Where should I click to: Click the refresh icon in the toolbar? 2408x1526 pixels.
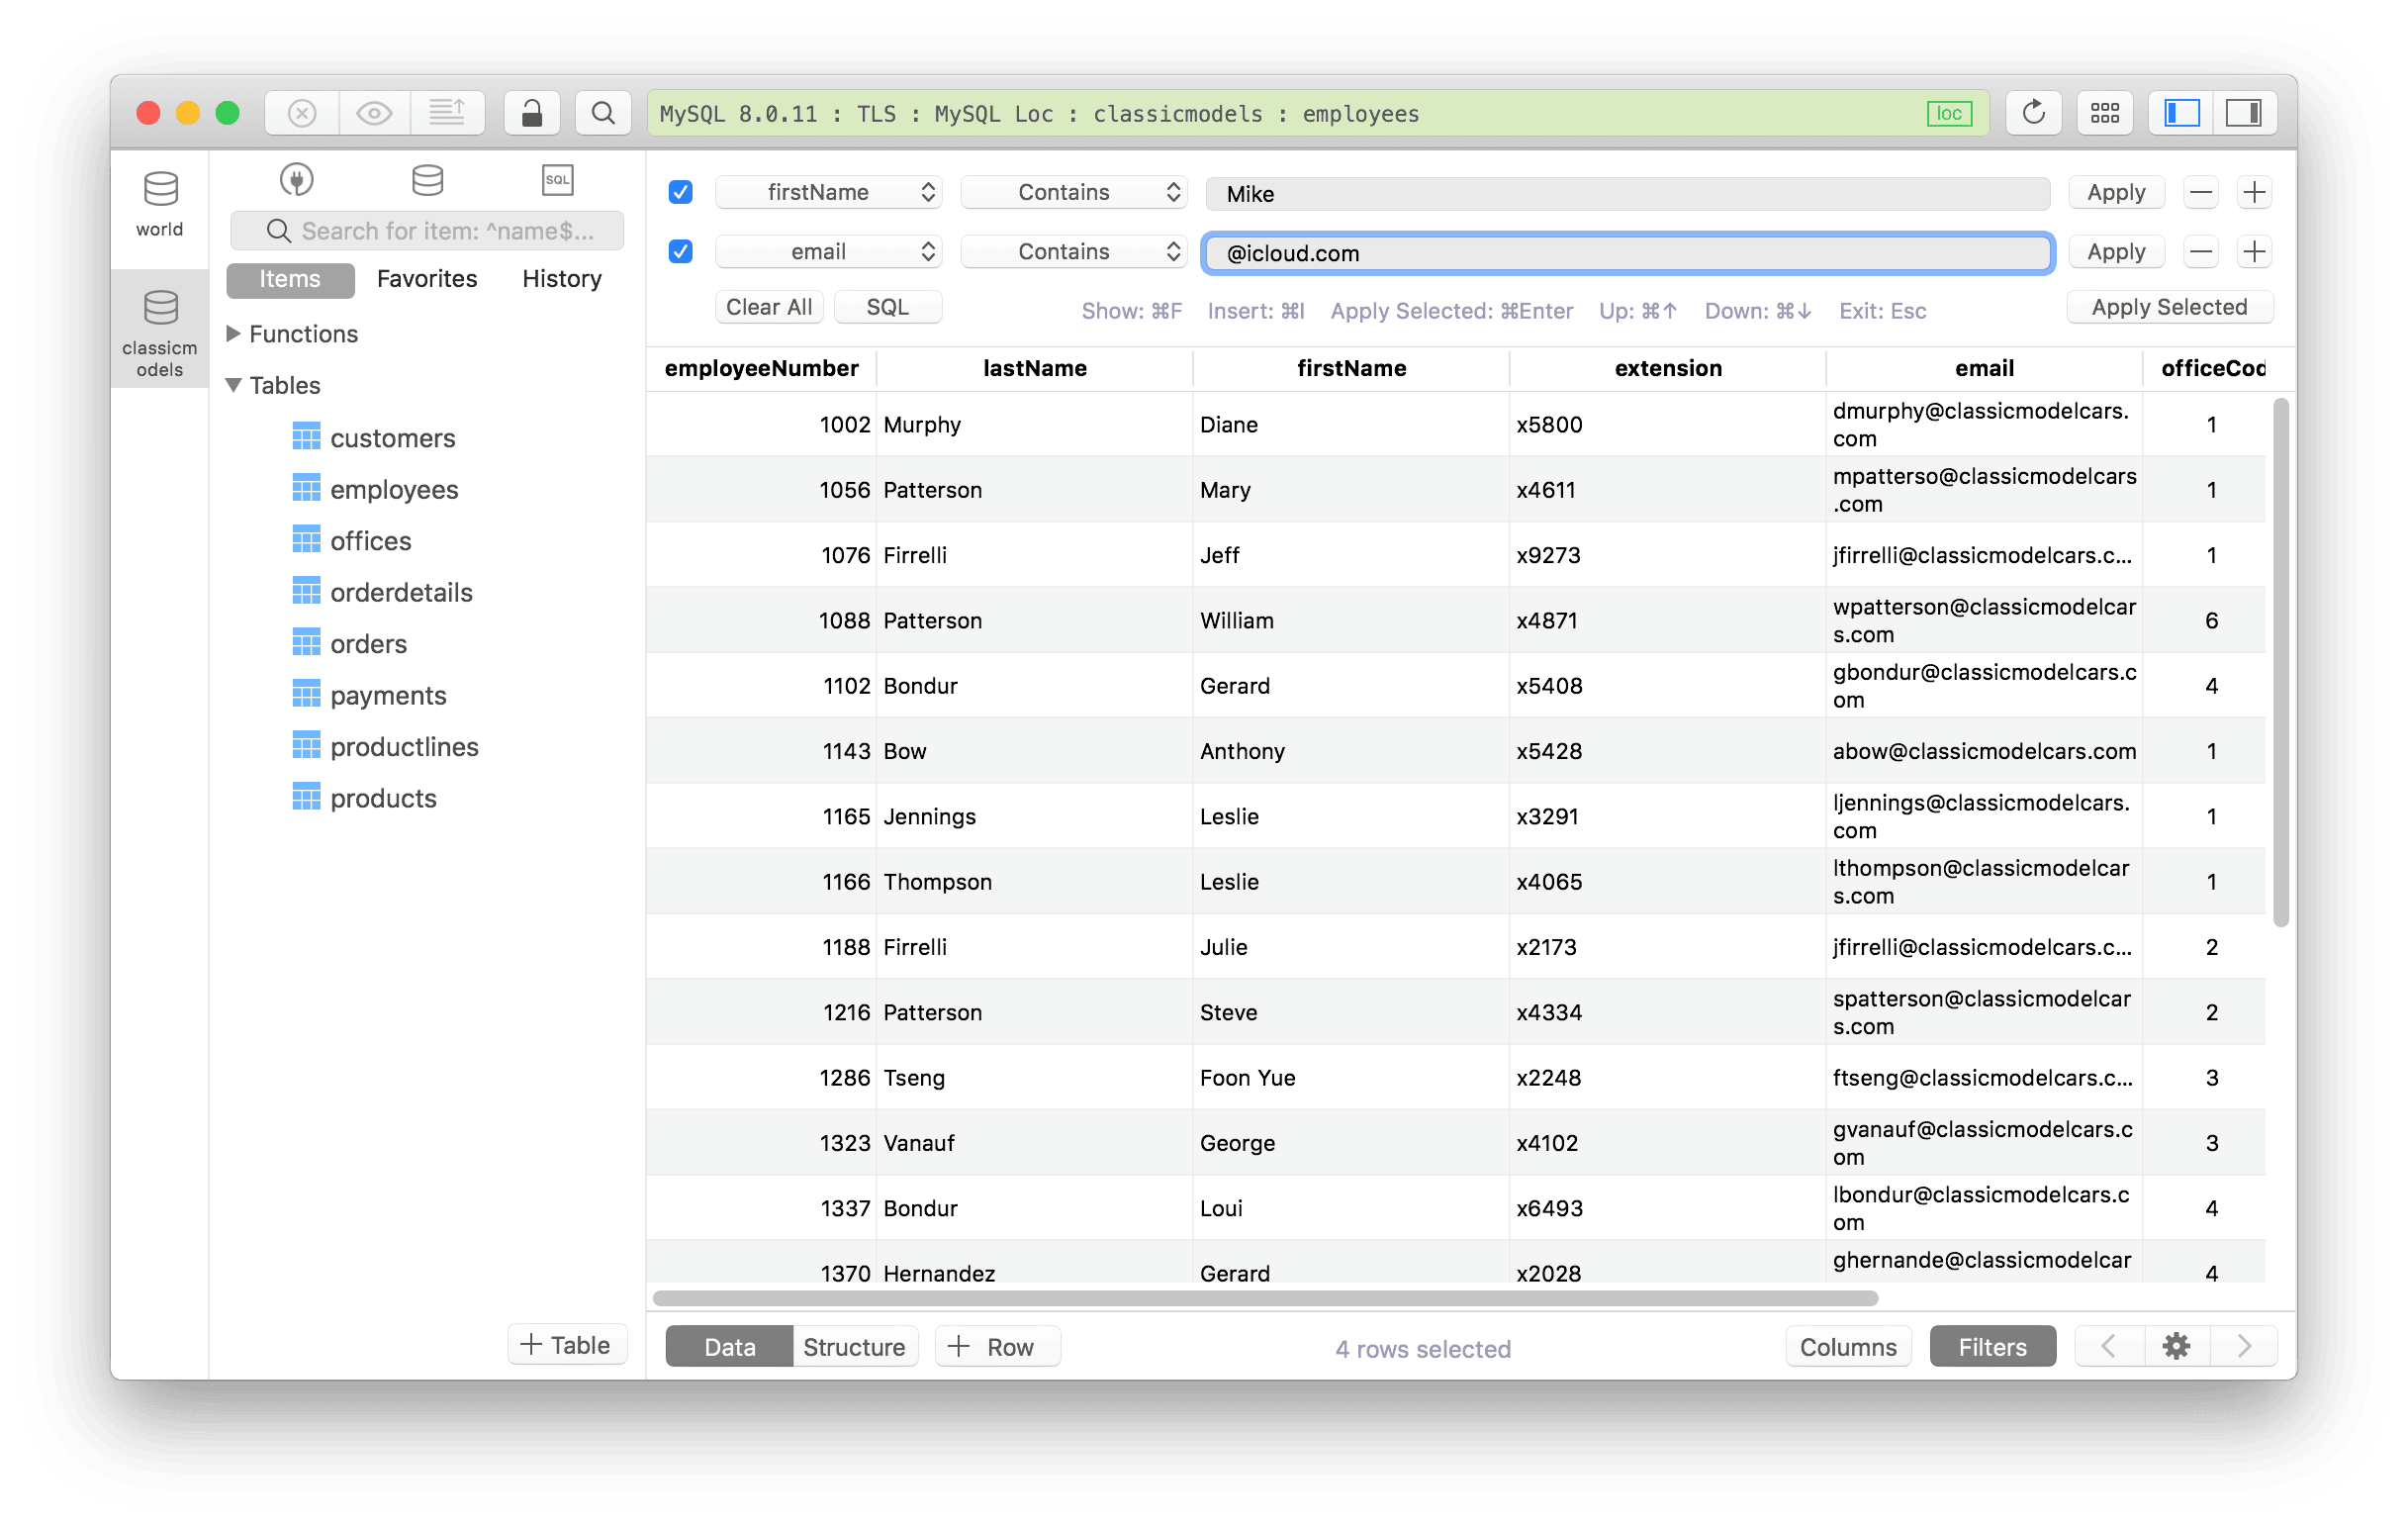pyautogui.click(x=2033, y=113)
